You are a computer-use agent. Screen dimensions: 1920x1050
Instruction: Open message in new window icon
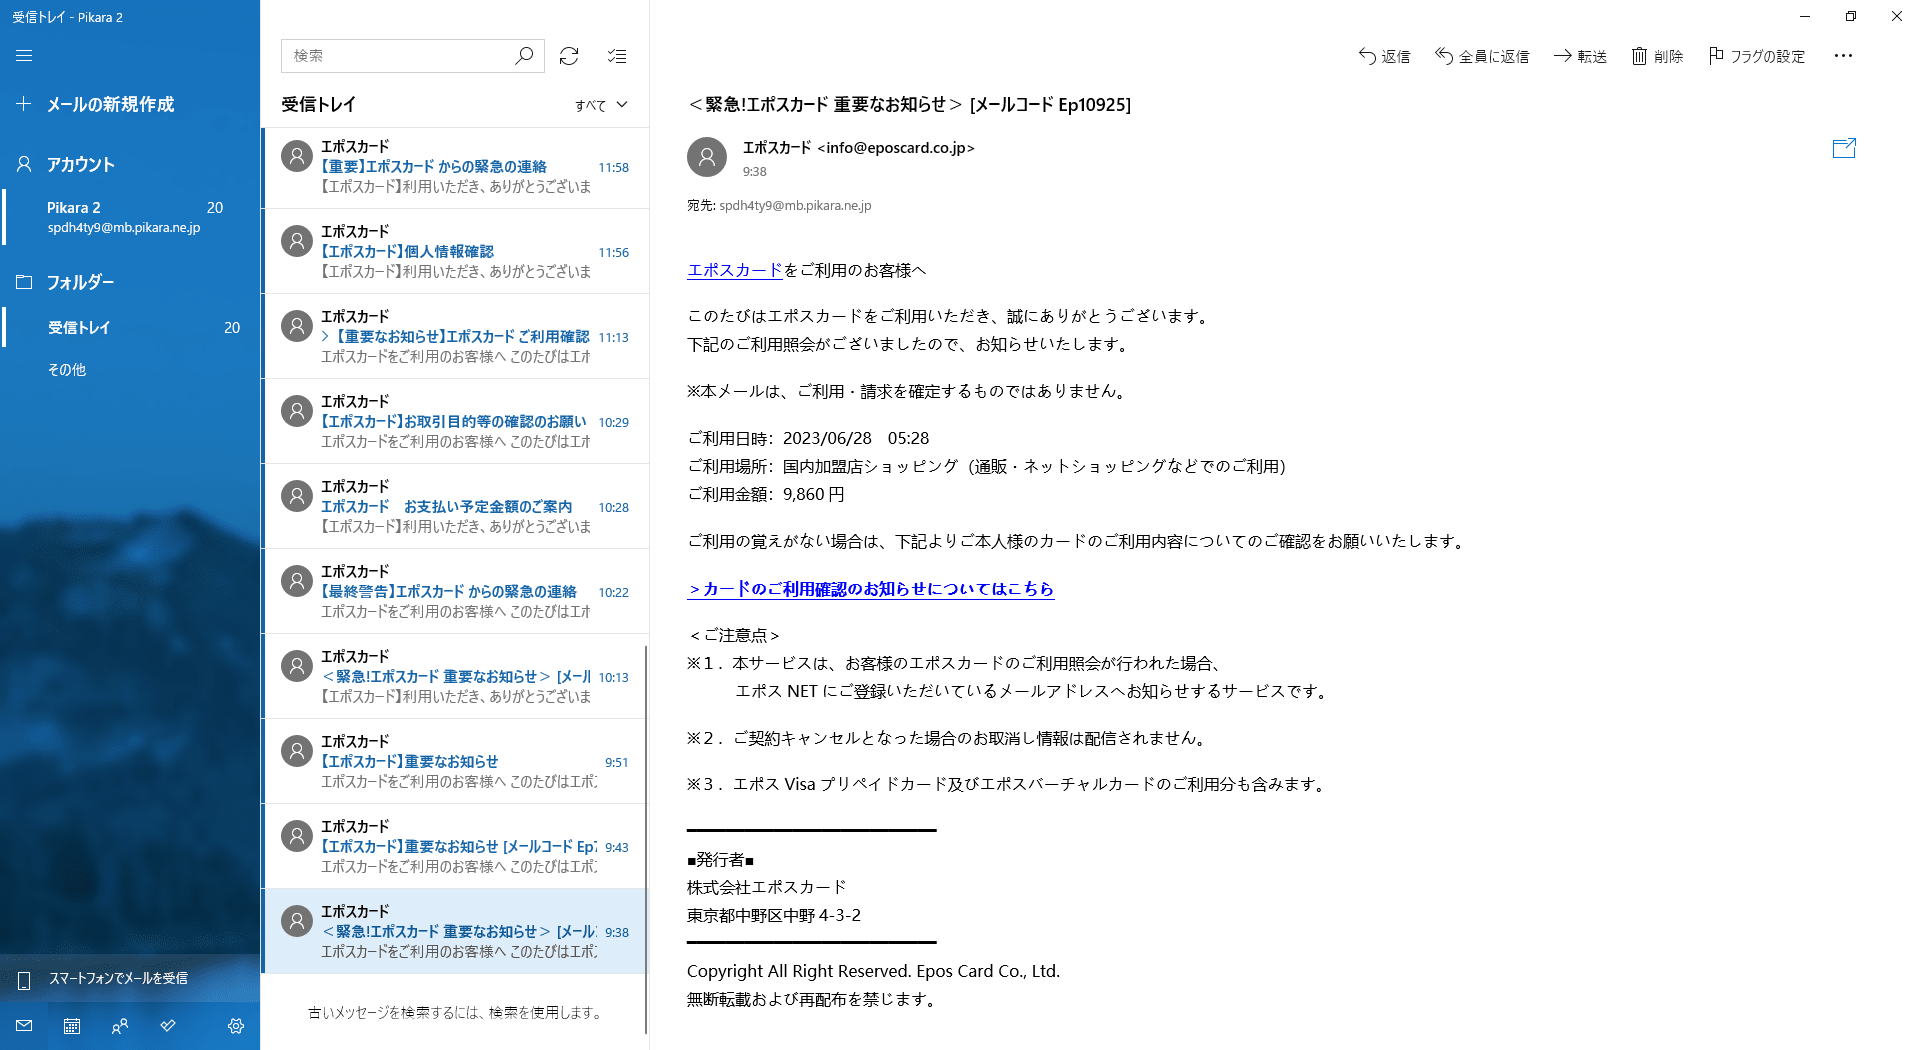1844,148
